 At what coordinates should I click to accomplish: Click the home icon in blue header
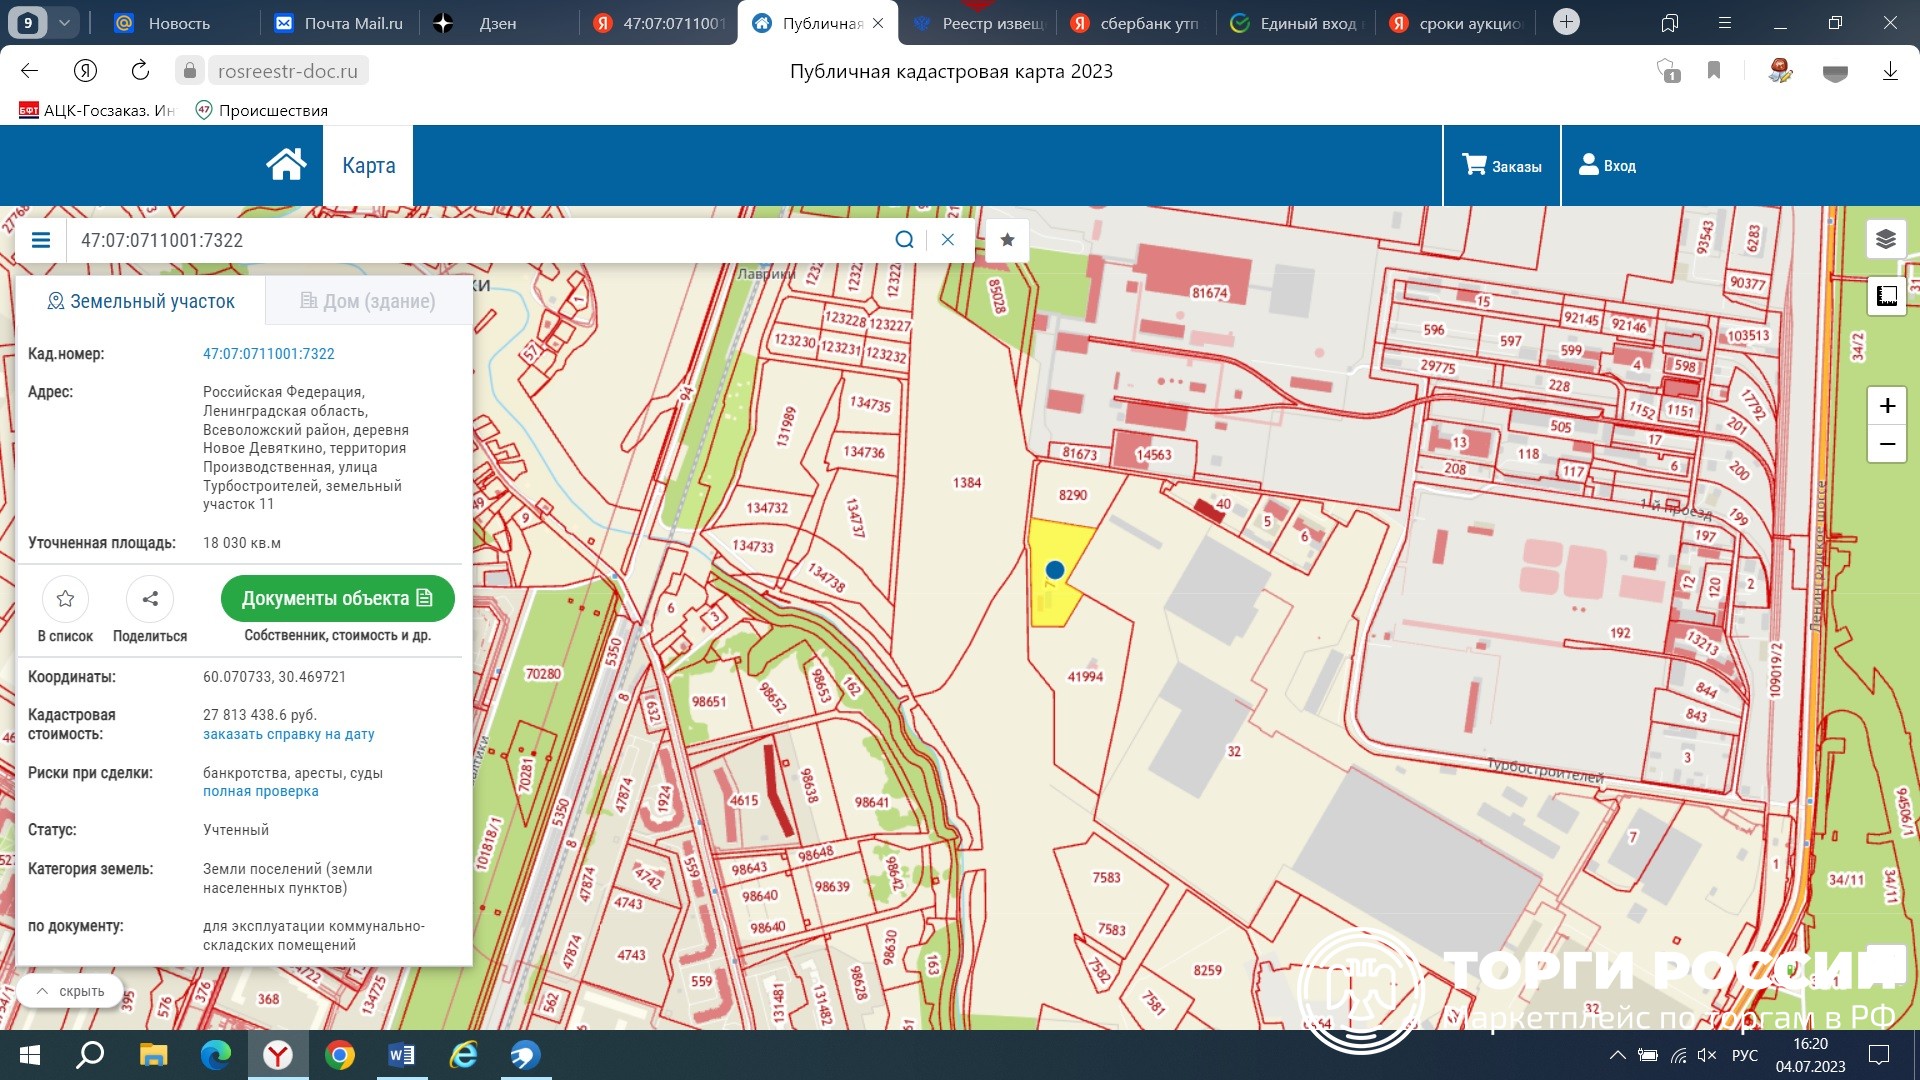pyautogui.click(x=286, y=165)
